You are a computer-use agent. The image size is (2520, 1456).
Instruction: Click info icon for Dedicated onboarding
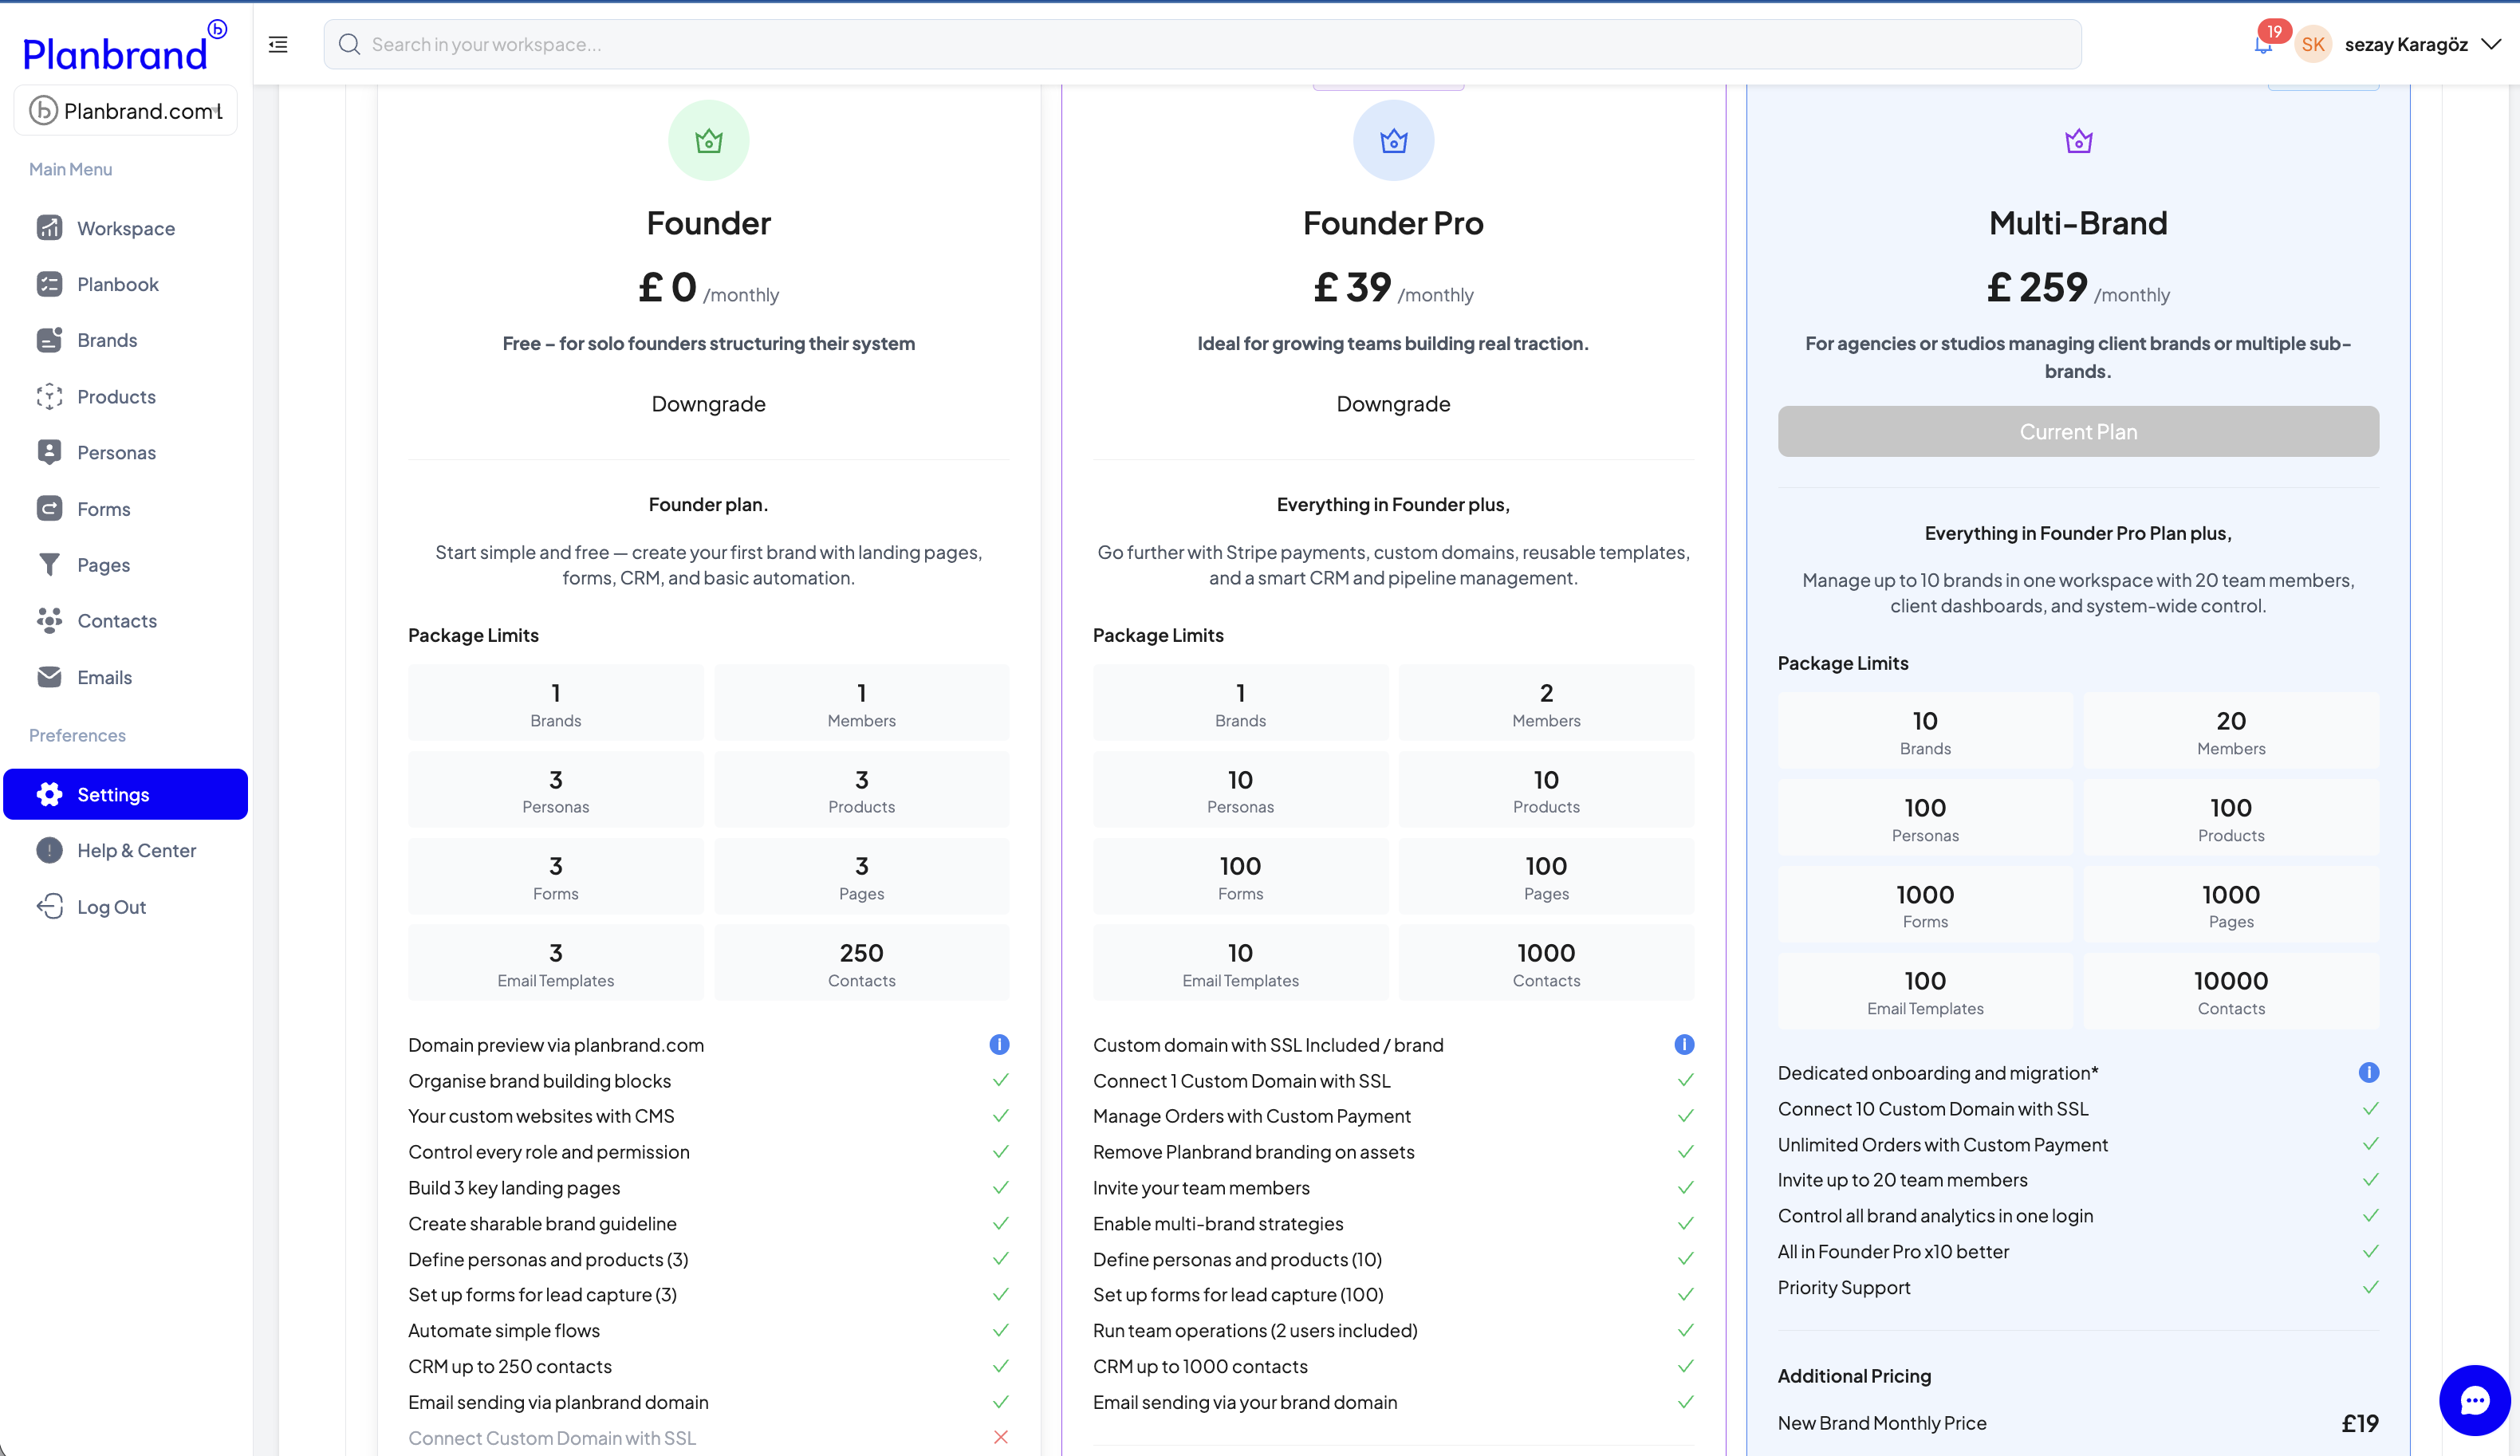(x=2368, y=1073)
